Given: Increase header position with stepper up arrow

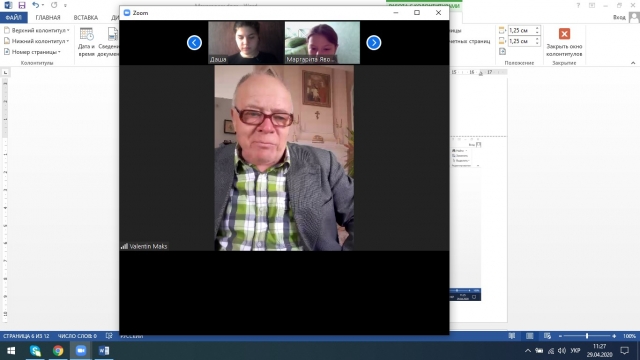Looking at the screenshot, I should point(537,28).
